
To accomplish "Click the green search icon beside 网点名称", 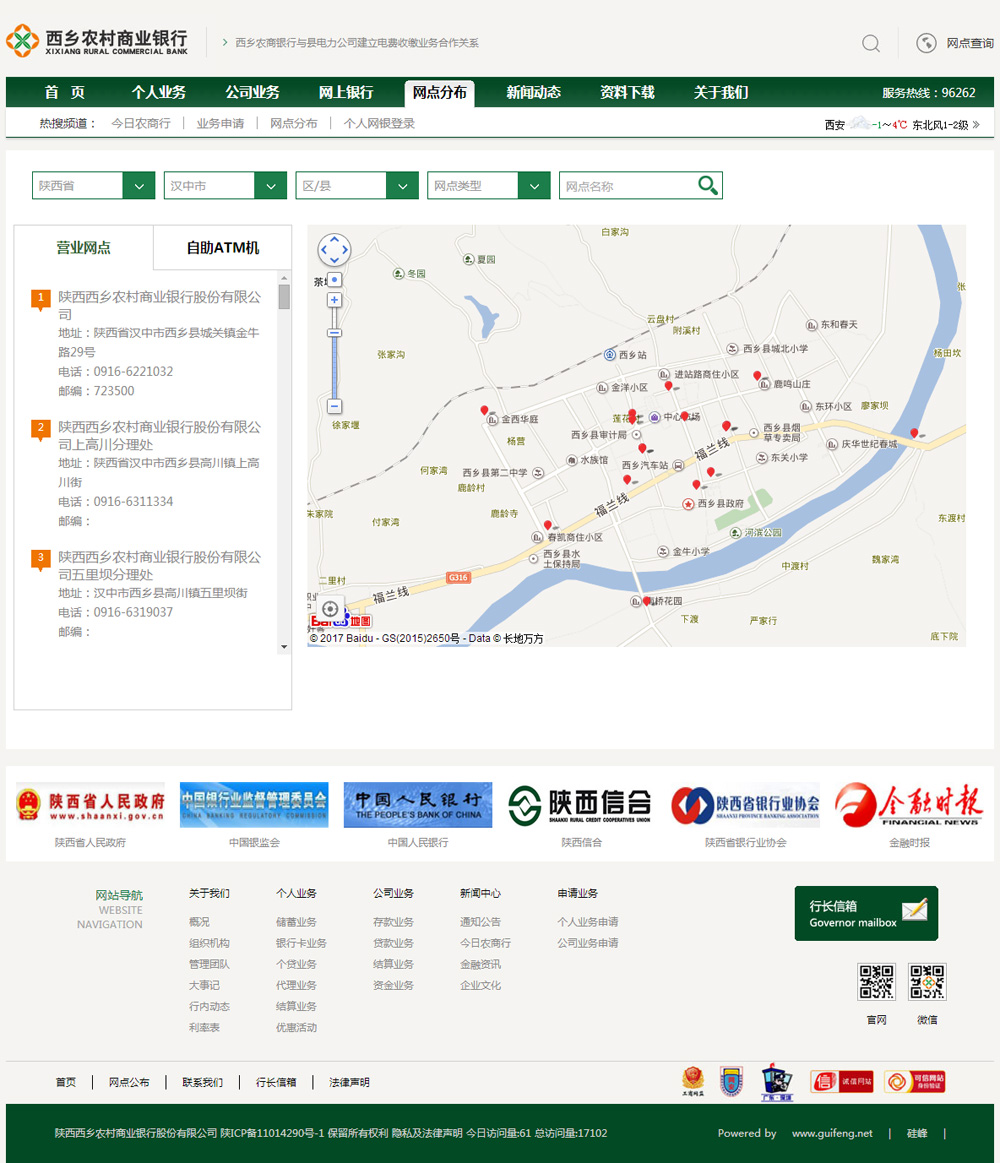I will pyautogui.click(x=708, y=185).
